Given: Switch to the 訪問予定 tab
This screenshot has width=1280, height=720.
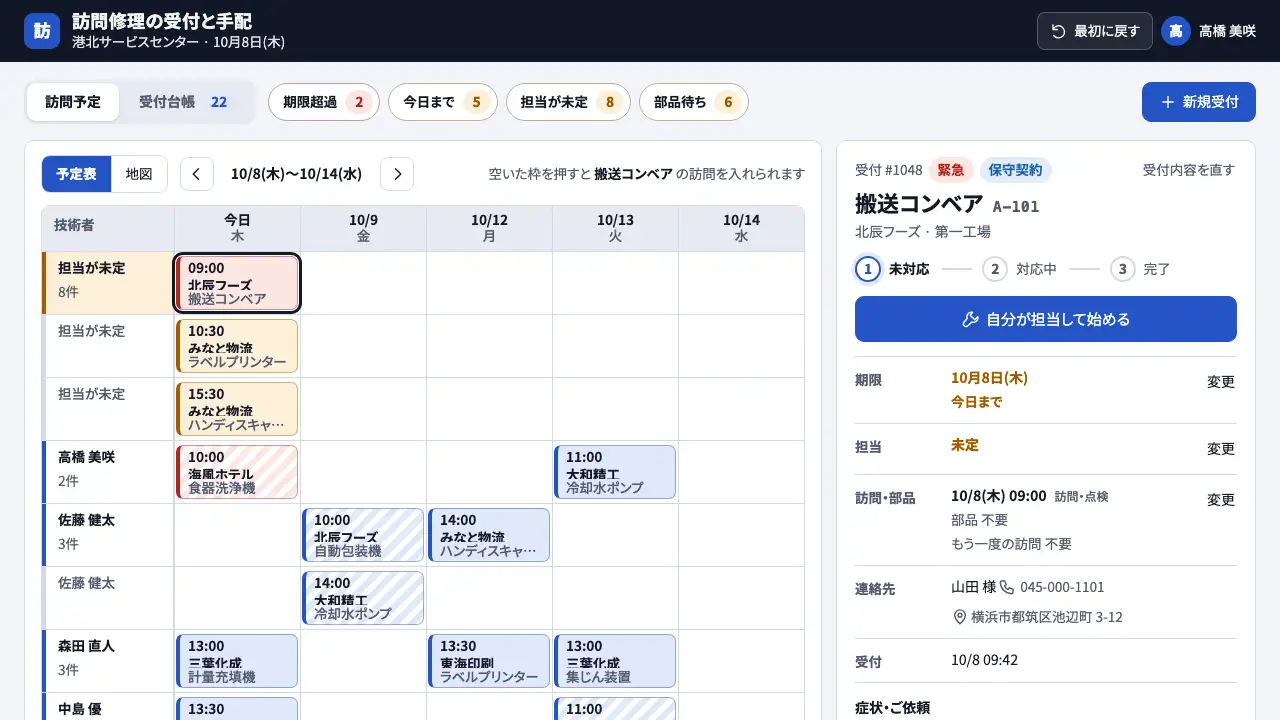Looking at the screenshot, I should (73, 102).
